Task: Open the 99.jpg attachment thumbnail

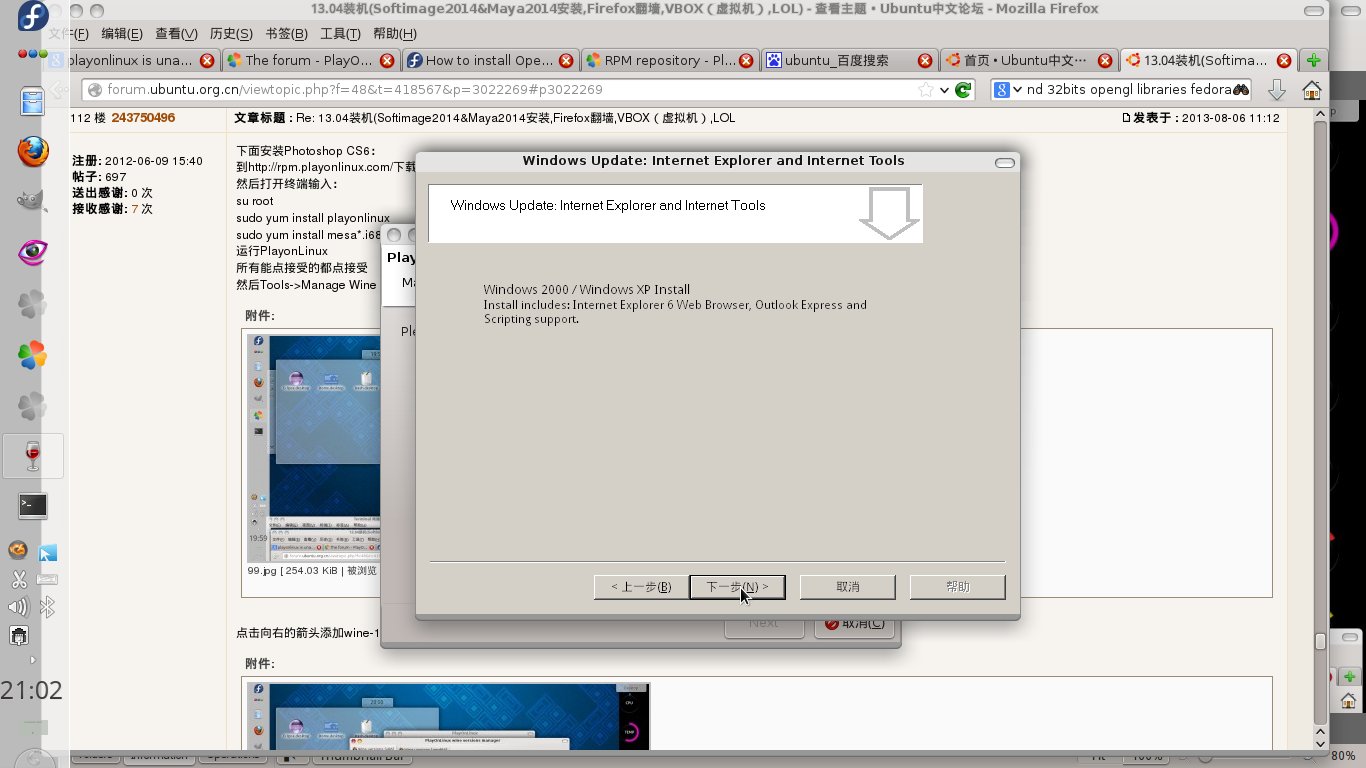Action: 313,449
